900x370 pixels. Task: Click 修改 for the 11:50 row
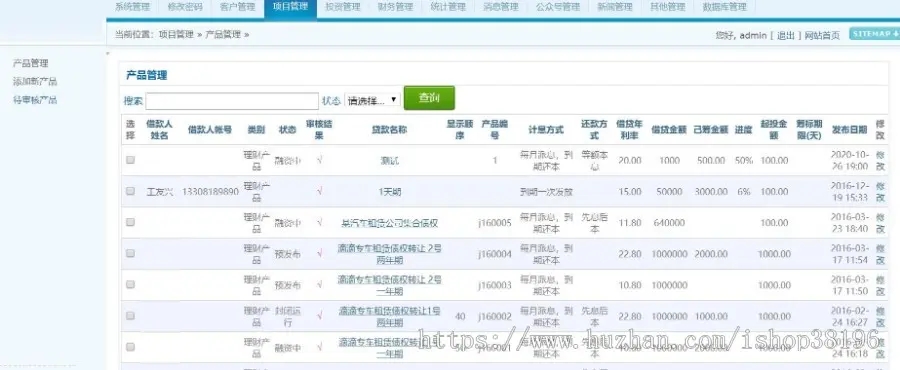(880, 285)
